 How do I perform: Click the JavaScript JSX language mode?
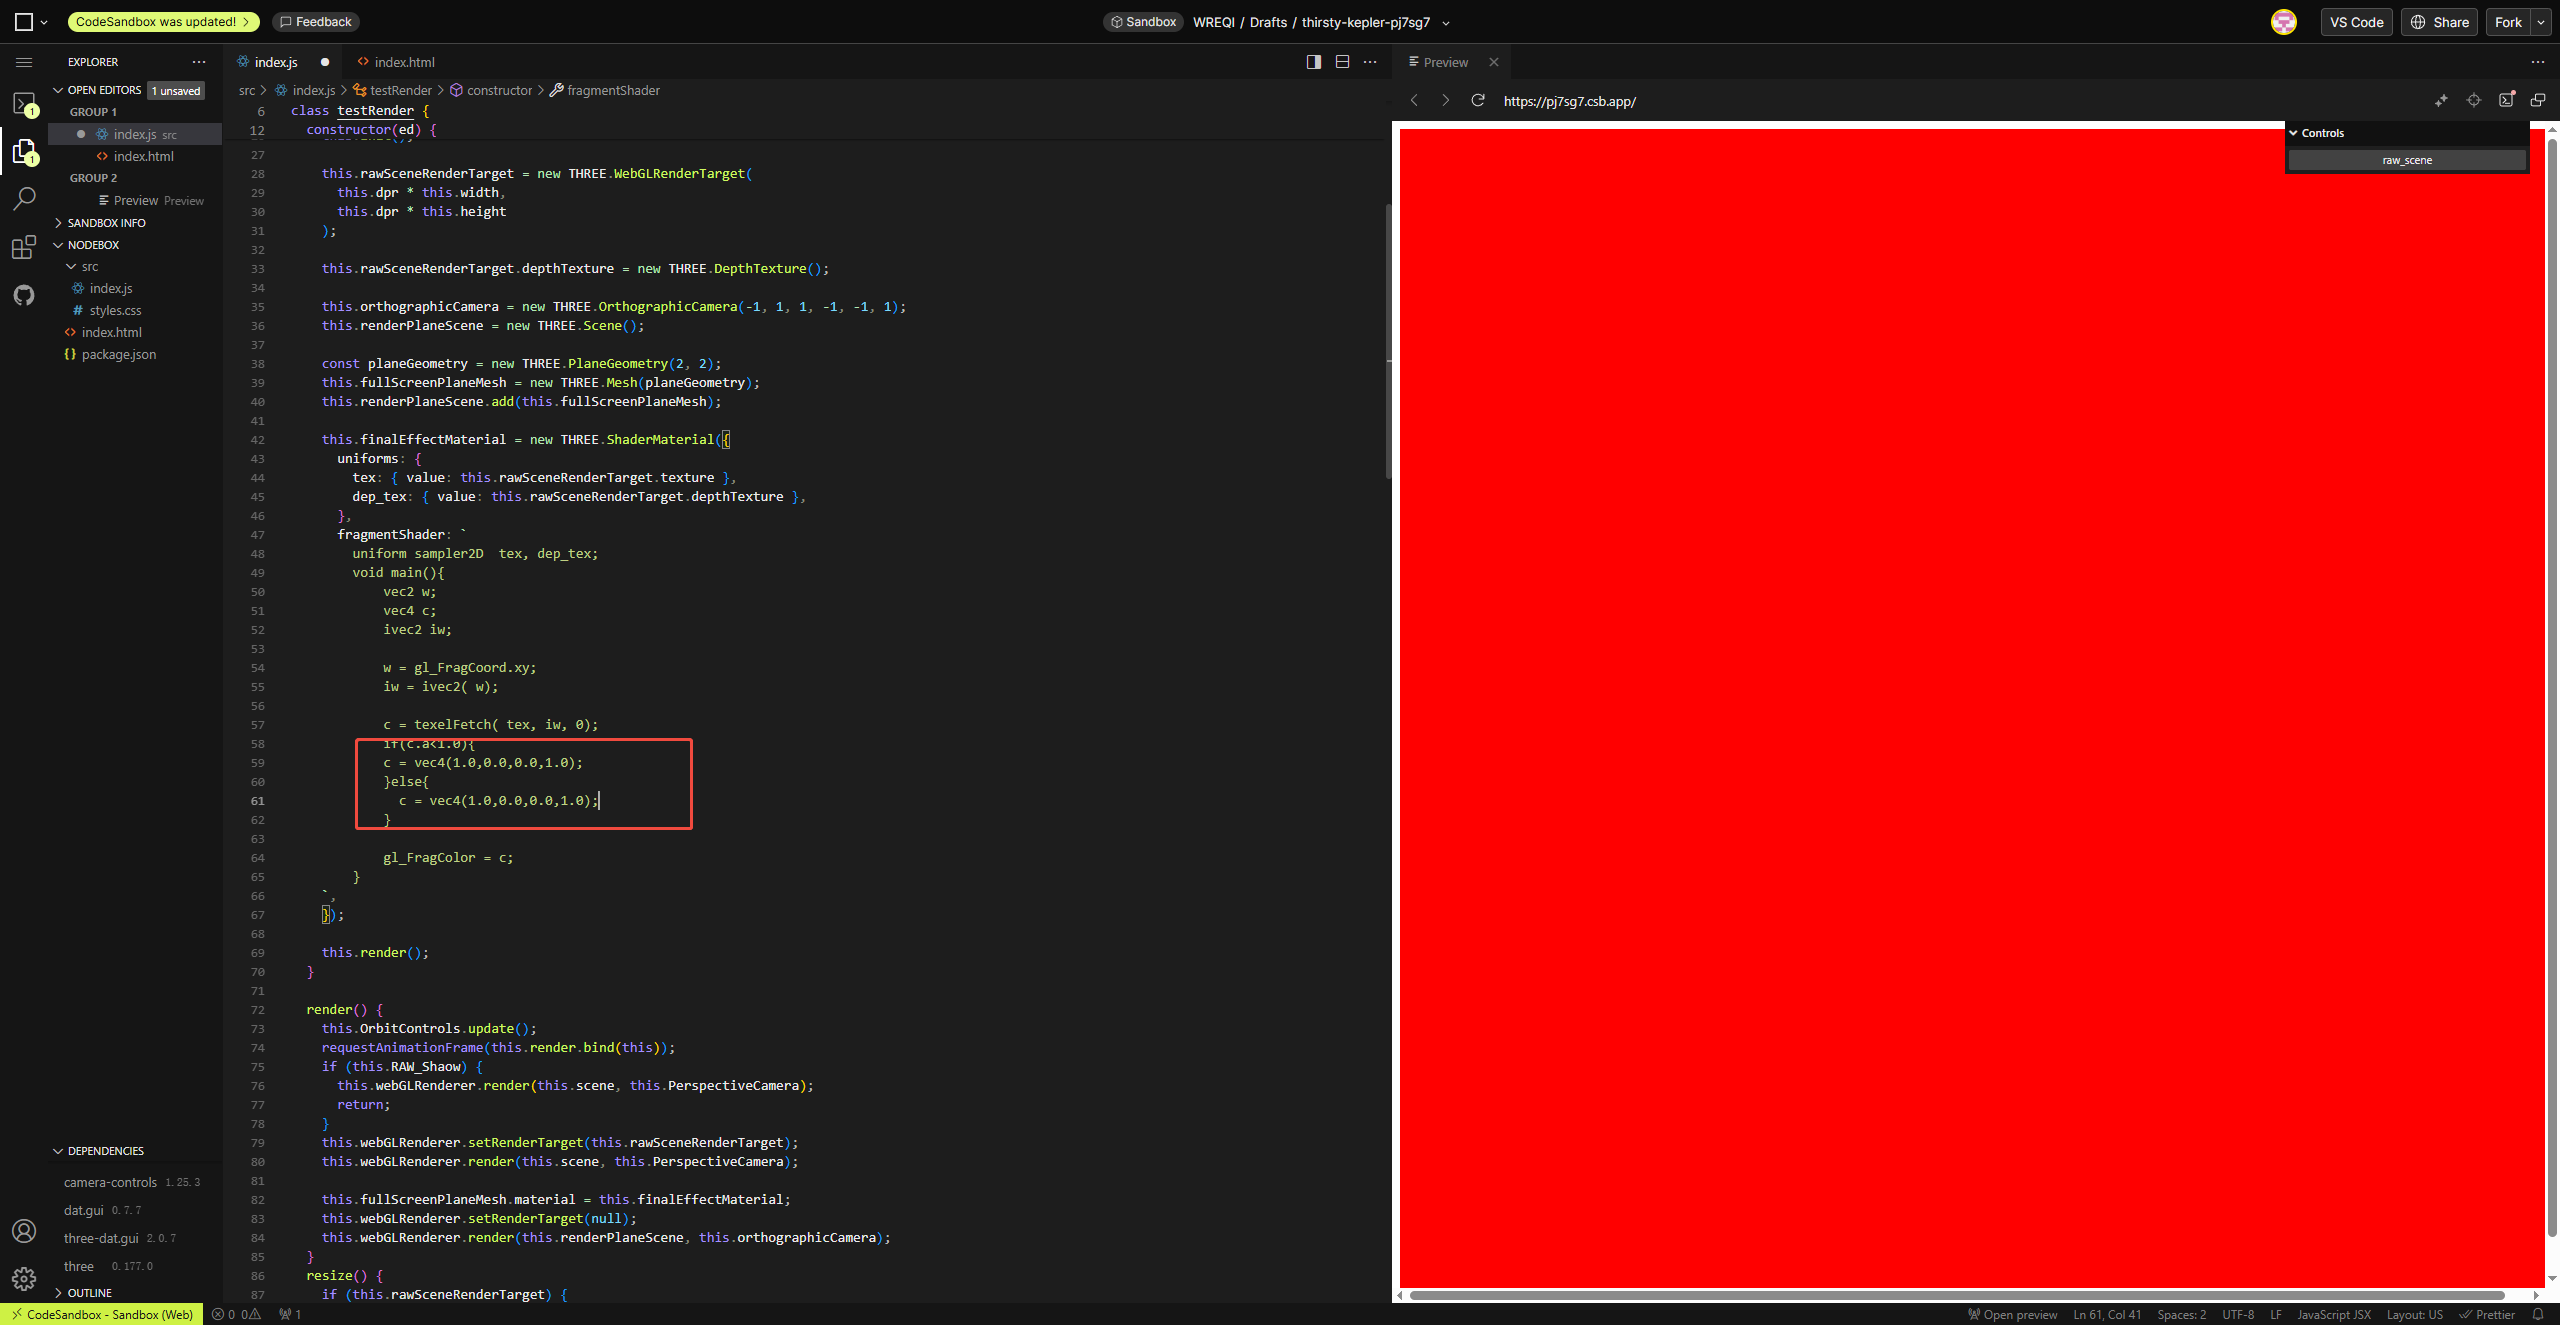(2333, 1315)
